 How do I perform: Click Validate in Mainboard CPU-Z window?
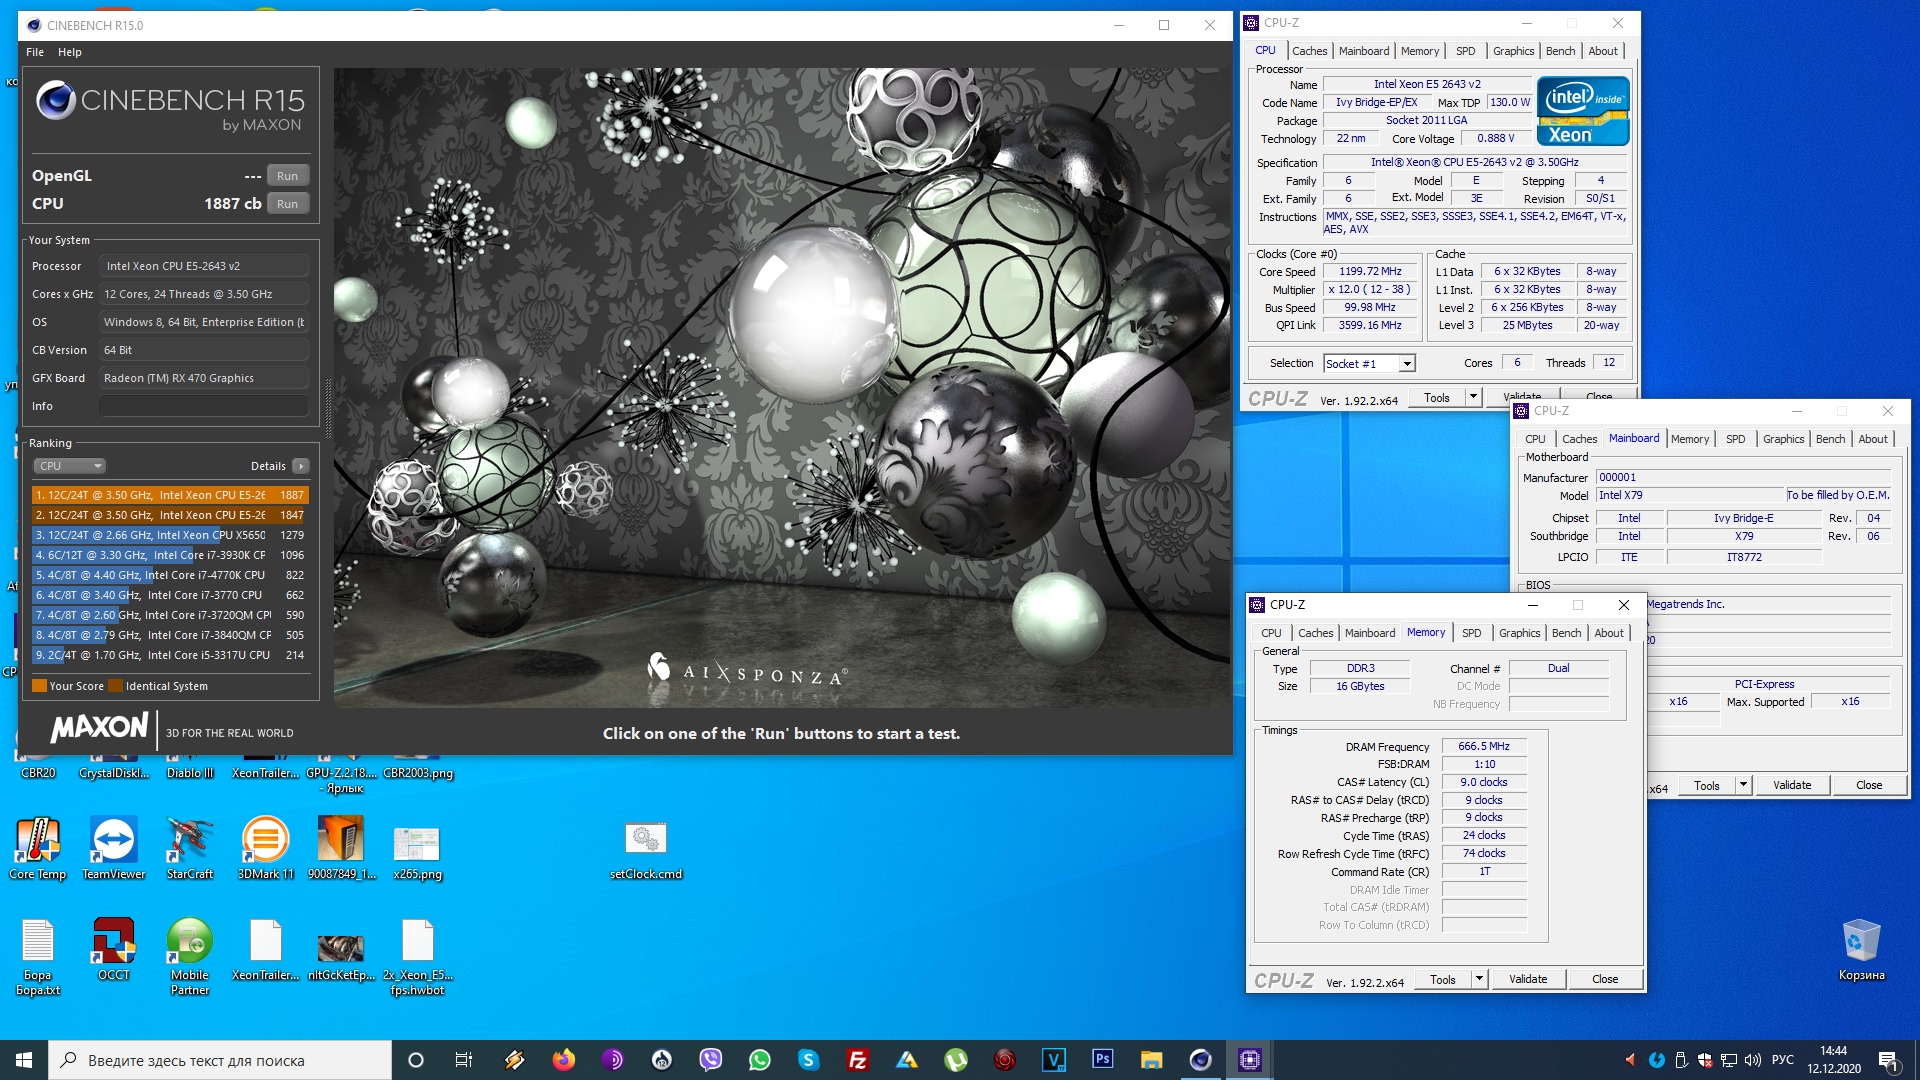coord(1792,785)
